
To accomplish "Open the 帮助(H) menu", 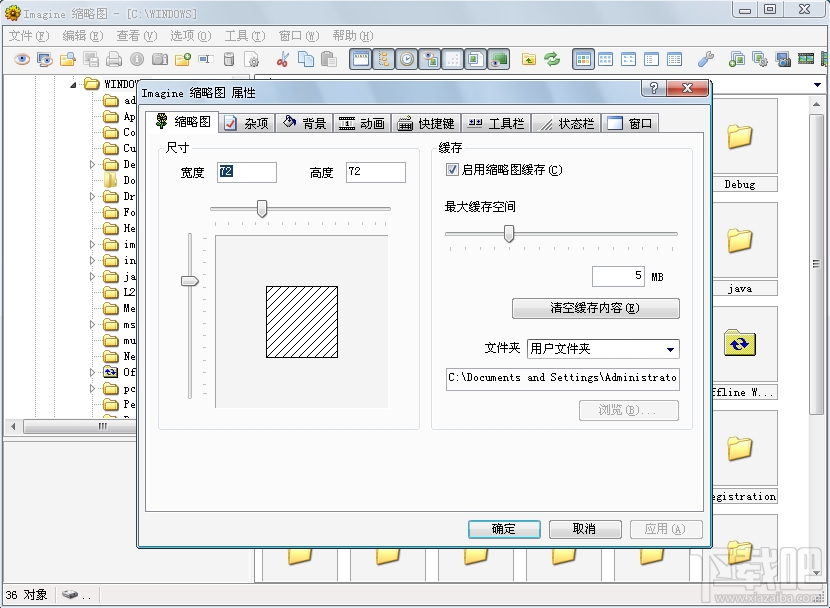I will coord(353,35).
